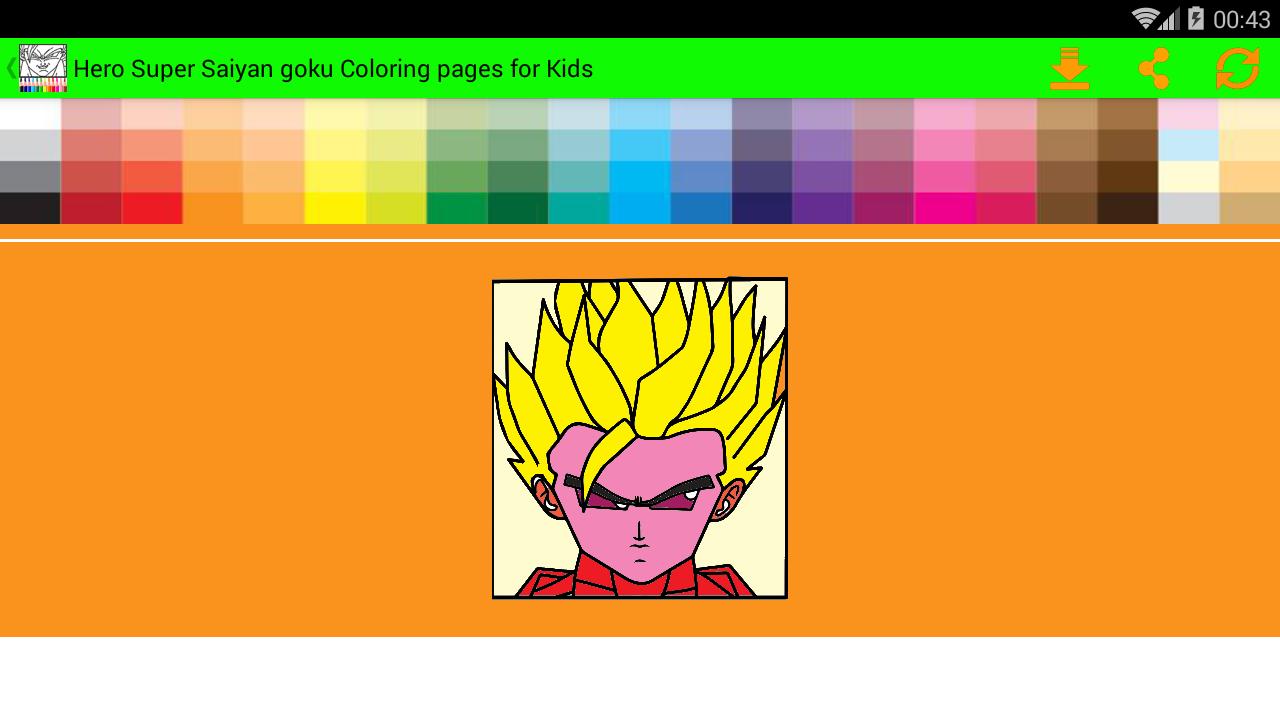
Task: Pick the pure white color swatch
Action: click(30, 115)
